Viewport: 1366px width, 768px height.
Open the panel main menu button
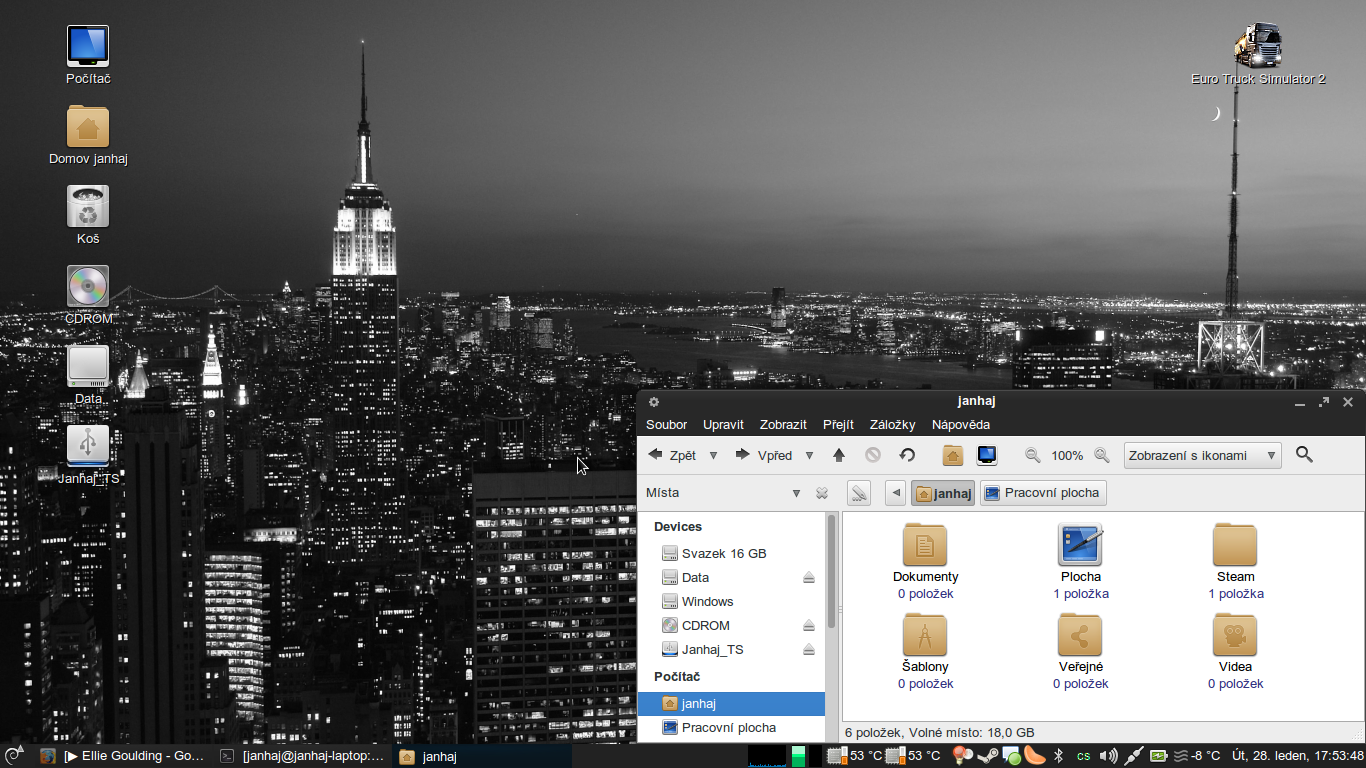(14, 756)
